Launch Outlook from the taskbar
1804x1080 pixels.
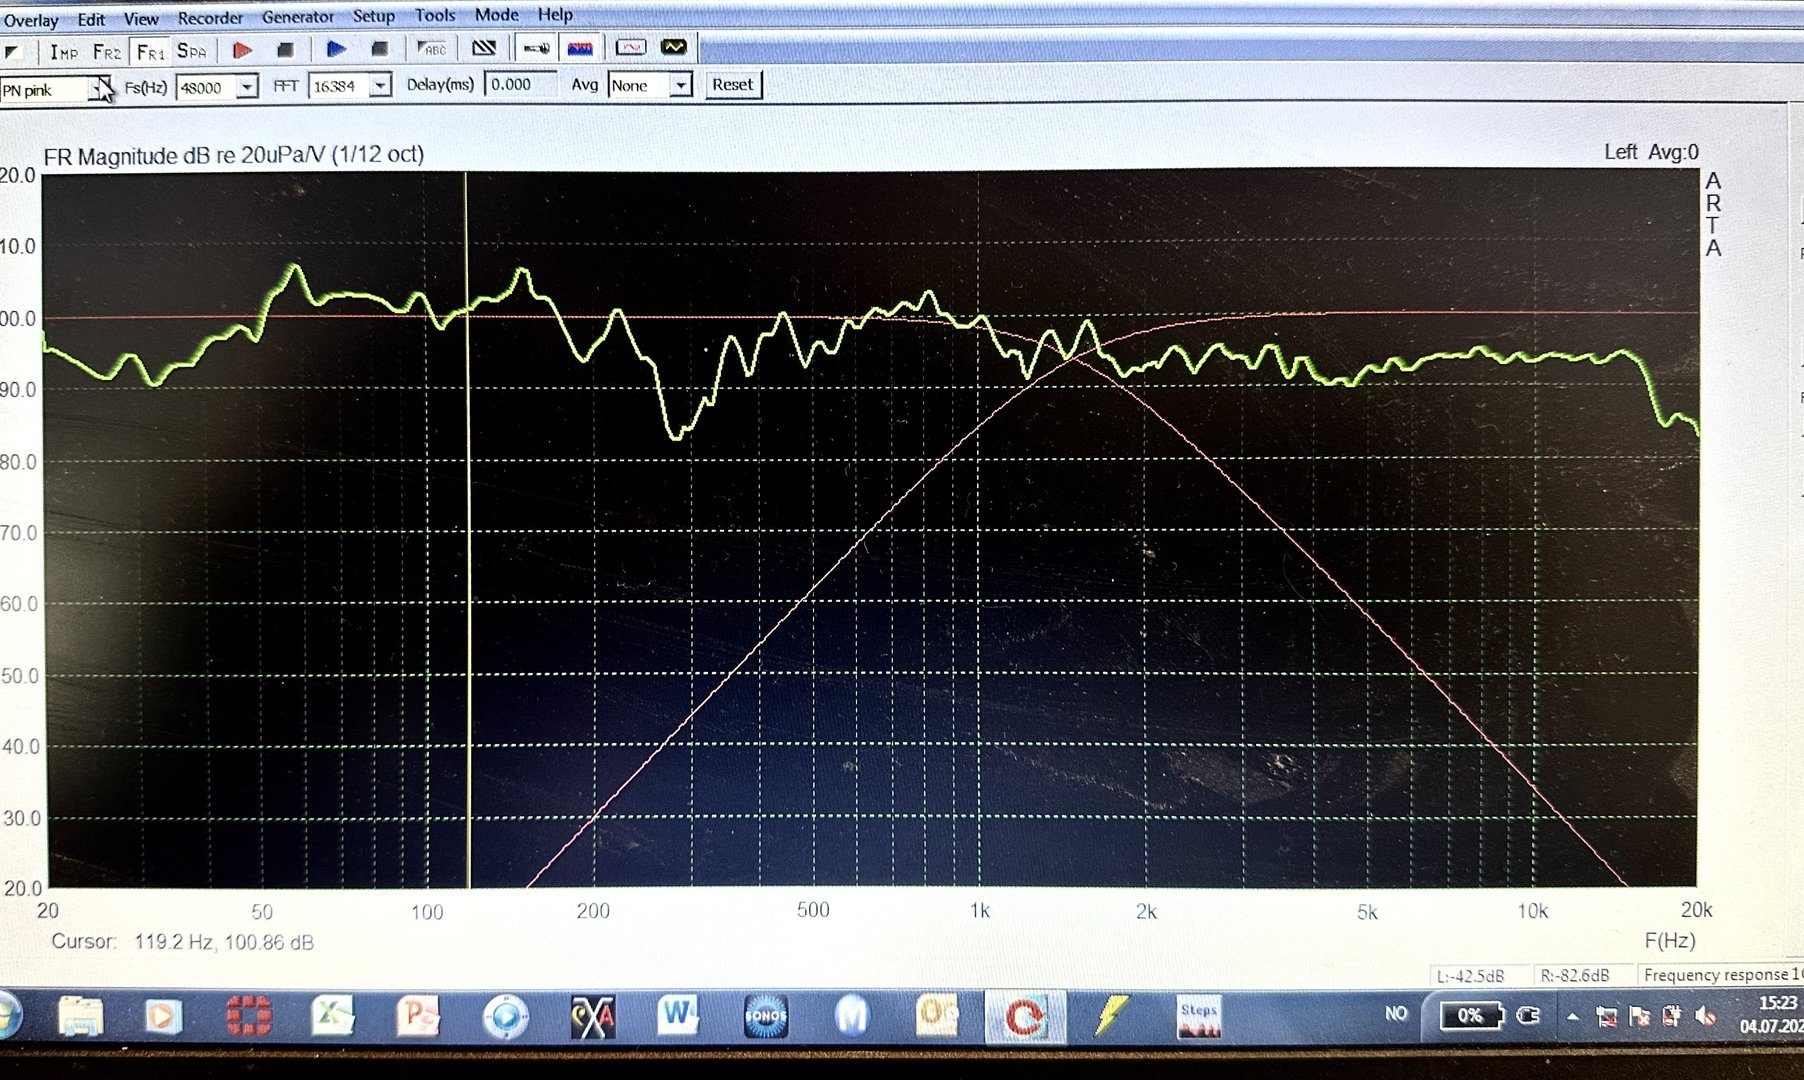point(937,1016)
